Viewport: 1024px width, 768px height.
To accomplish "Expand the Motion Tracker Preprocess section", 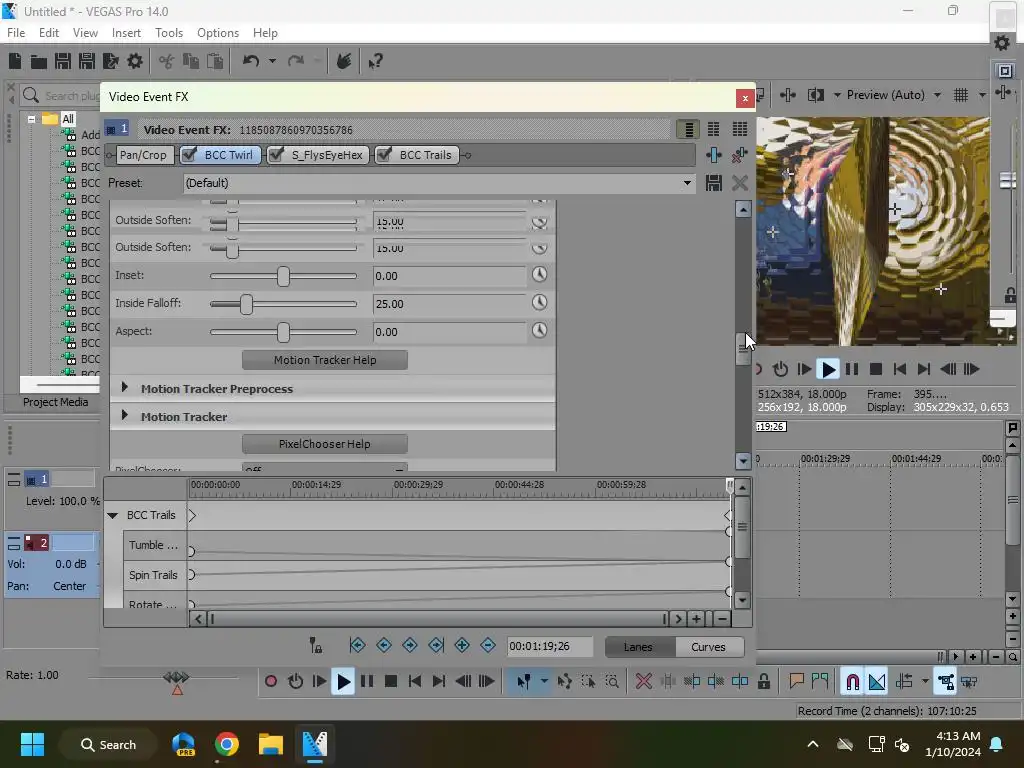I will [x=125, y=388].
